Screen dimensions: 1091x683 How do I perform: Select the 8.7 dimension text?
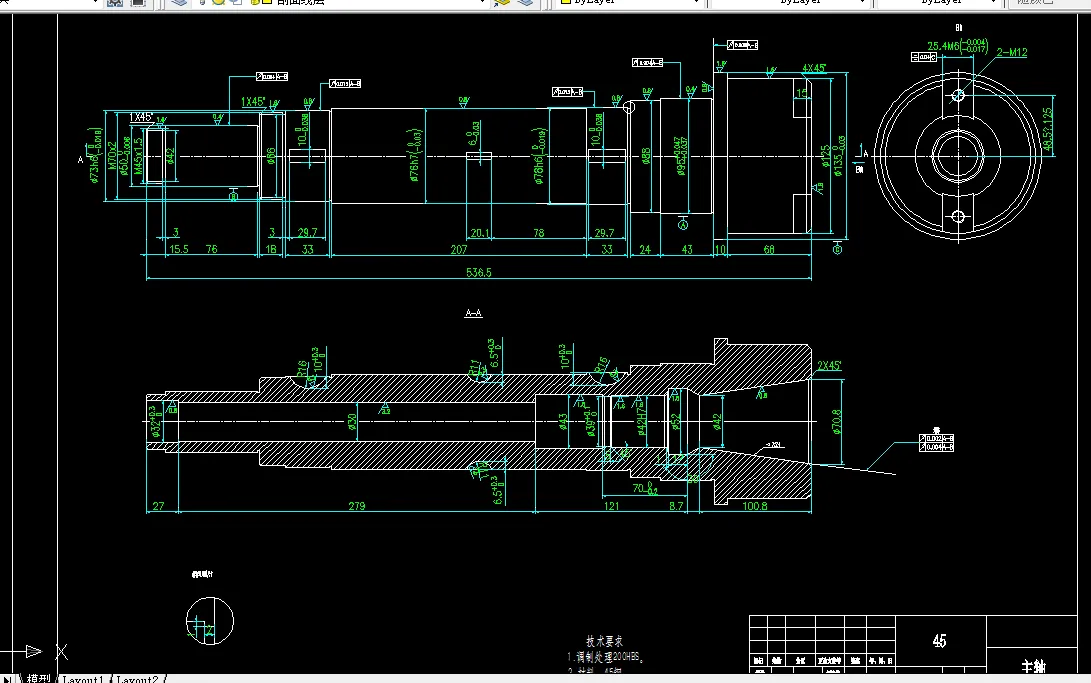676,506
